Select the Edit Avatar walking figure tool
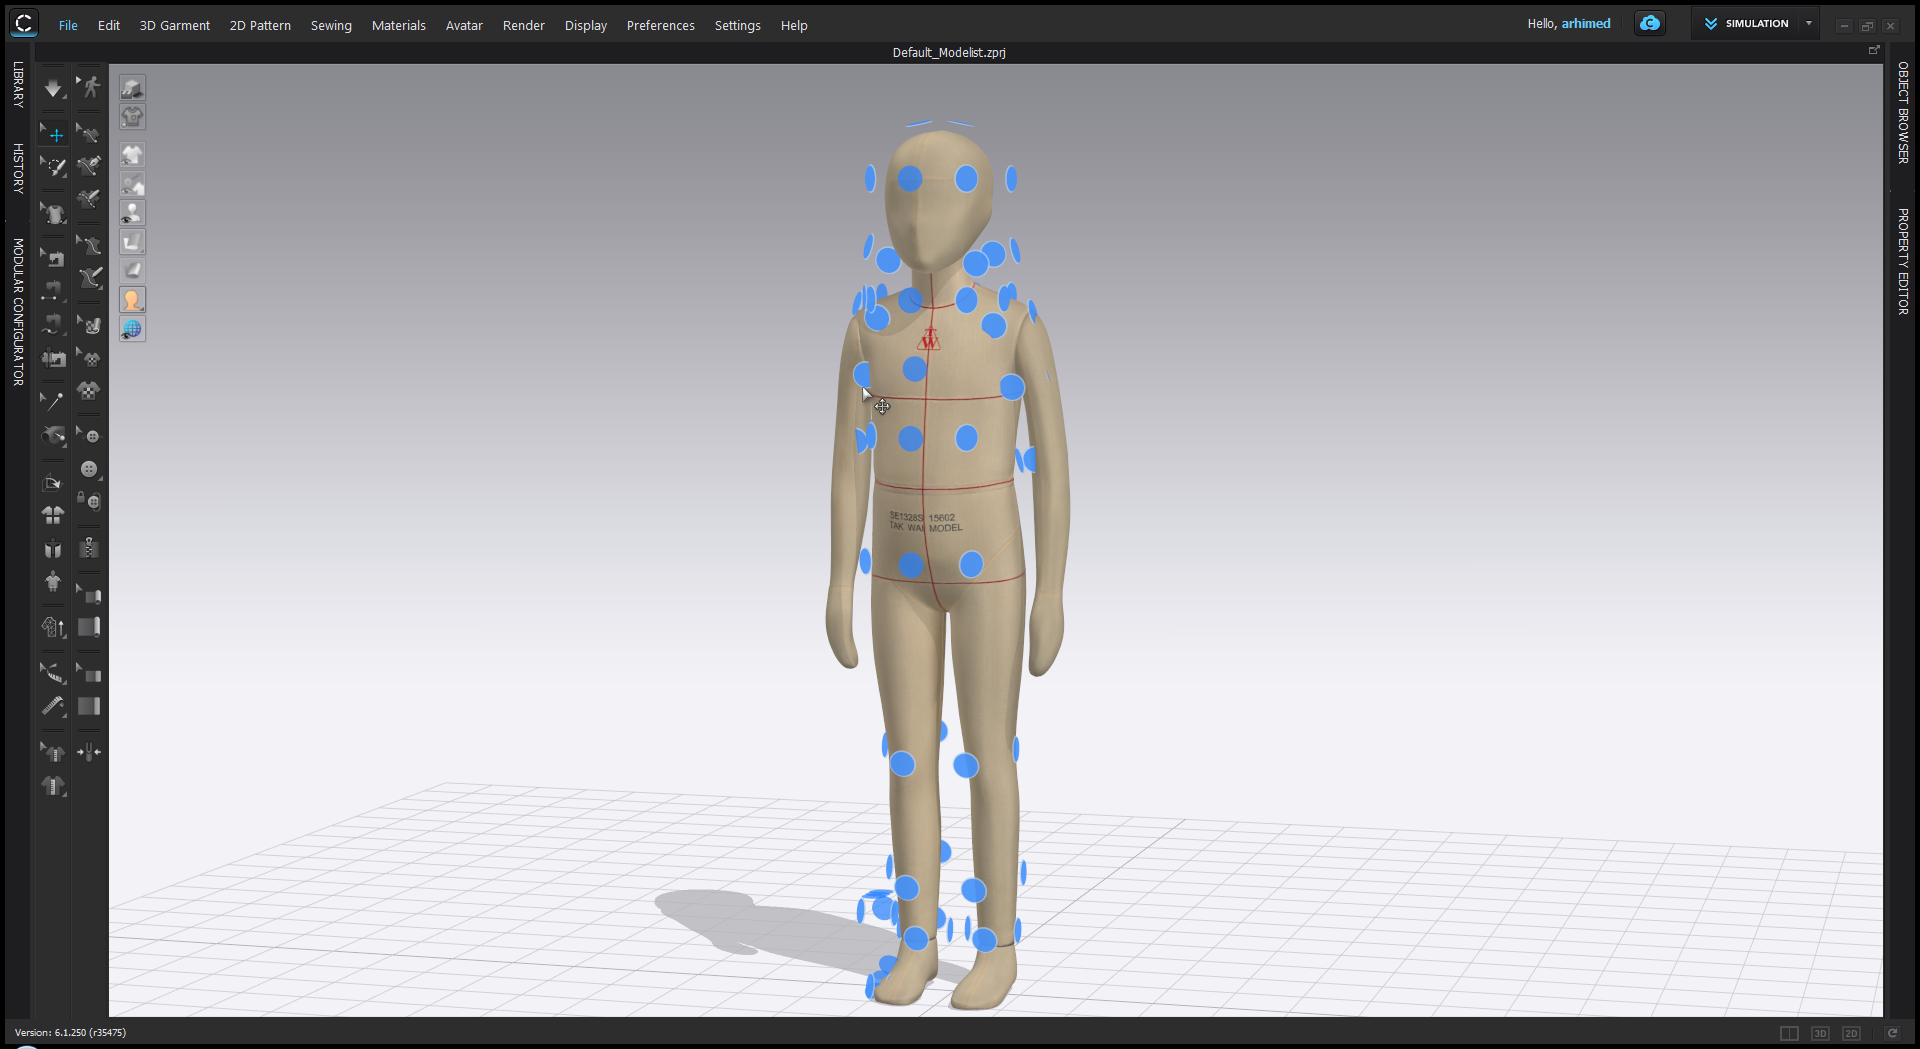This screenshot has height=1049, width=1920. coord(89,87)
